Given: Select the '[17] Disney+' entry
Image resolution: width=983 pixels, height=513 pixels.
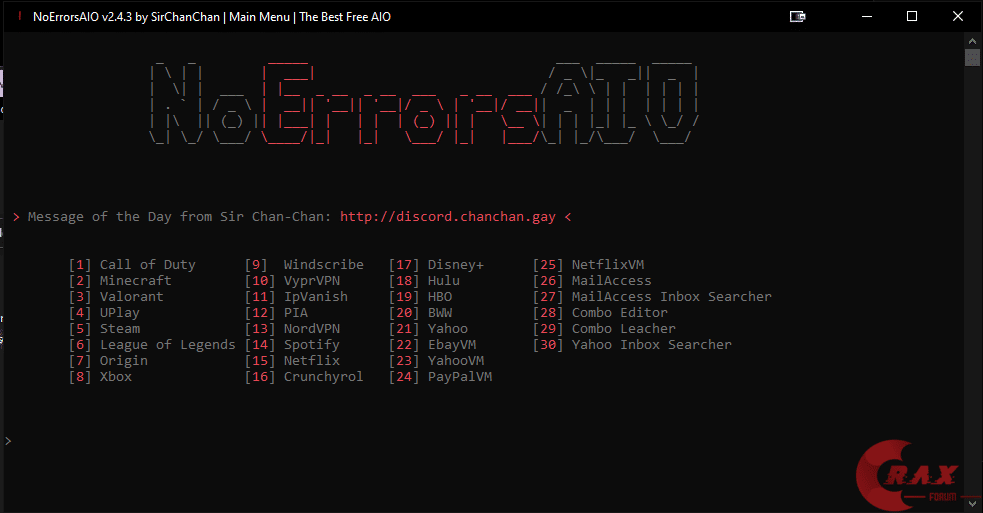Looking at the screenshot, I should point(436,265).
